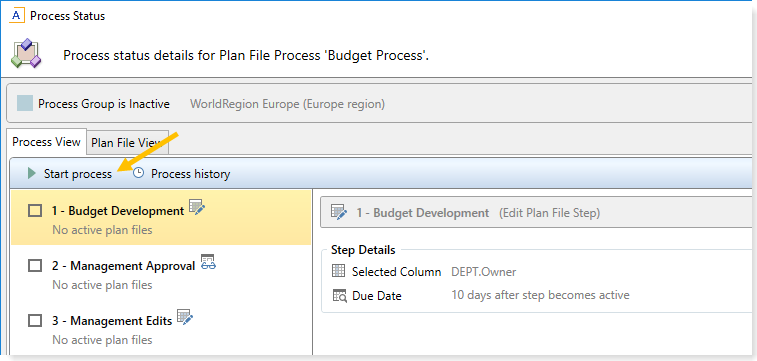Click the edit icon beside Budget Development step
This screenshot has width=757, height=361.
click(197, 208)
